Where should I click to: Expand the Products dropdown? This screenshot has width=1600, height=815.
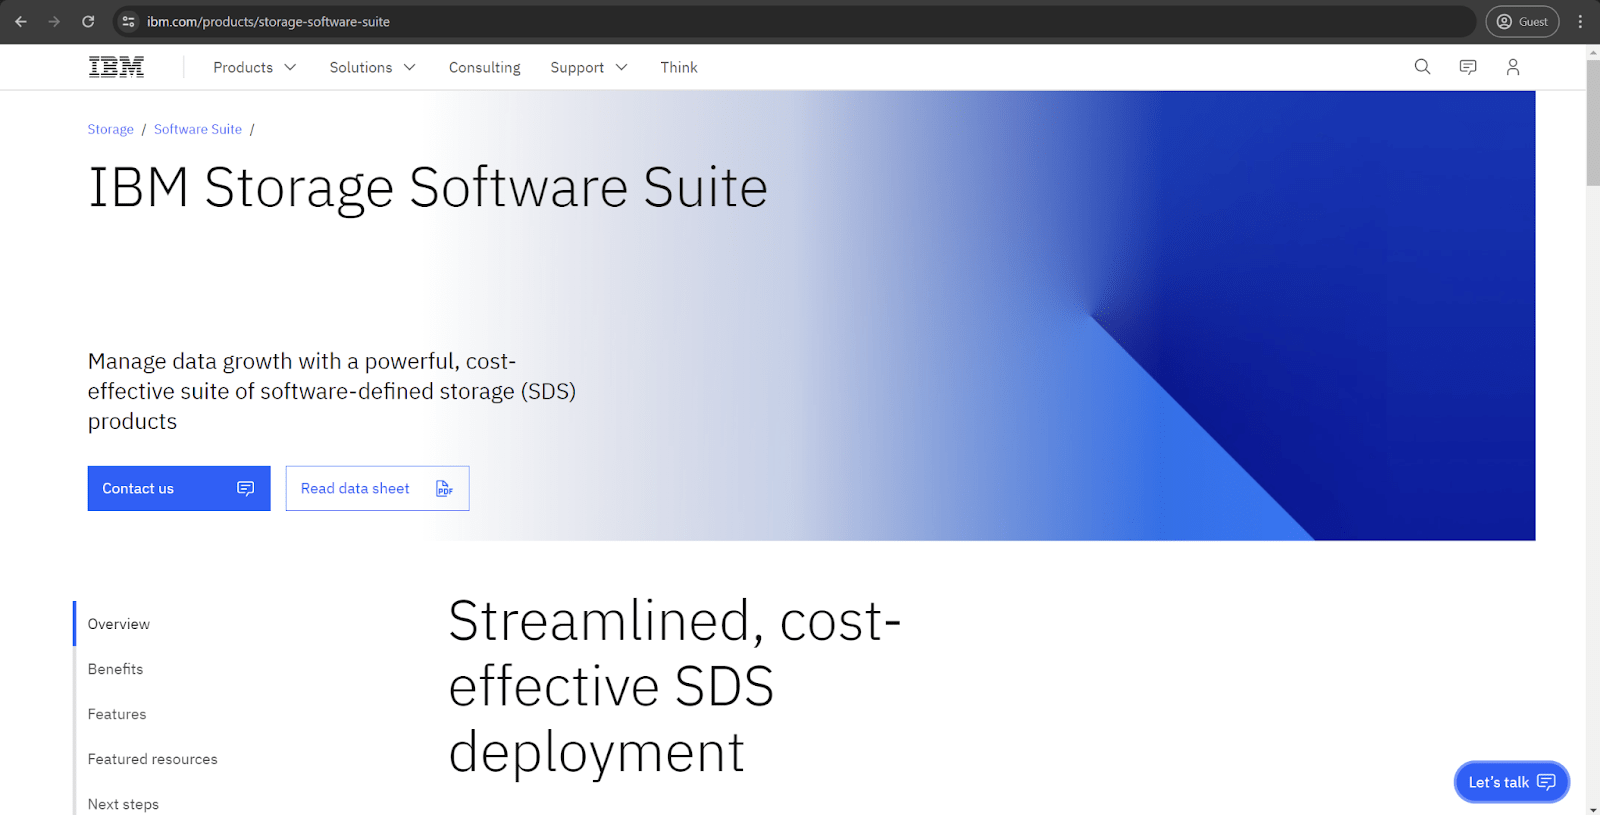(x=254, y=67)
